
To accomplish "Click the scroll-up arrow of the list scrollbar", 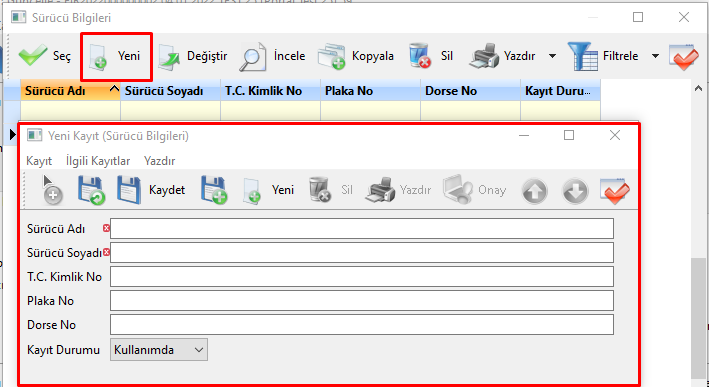I will point(699,89).
